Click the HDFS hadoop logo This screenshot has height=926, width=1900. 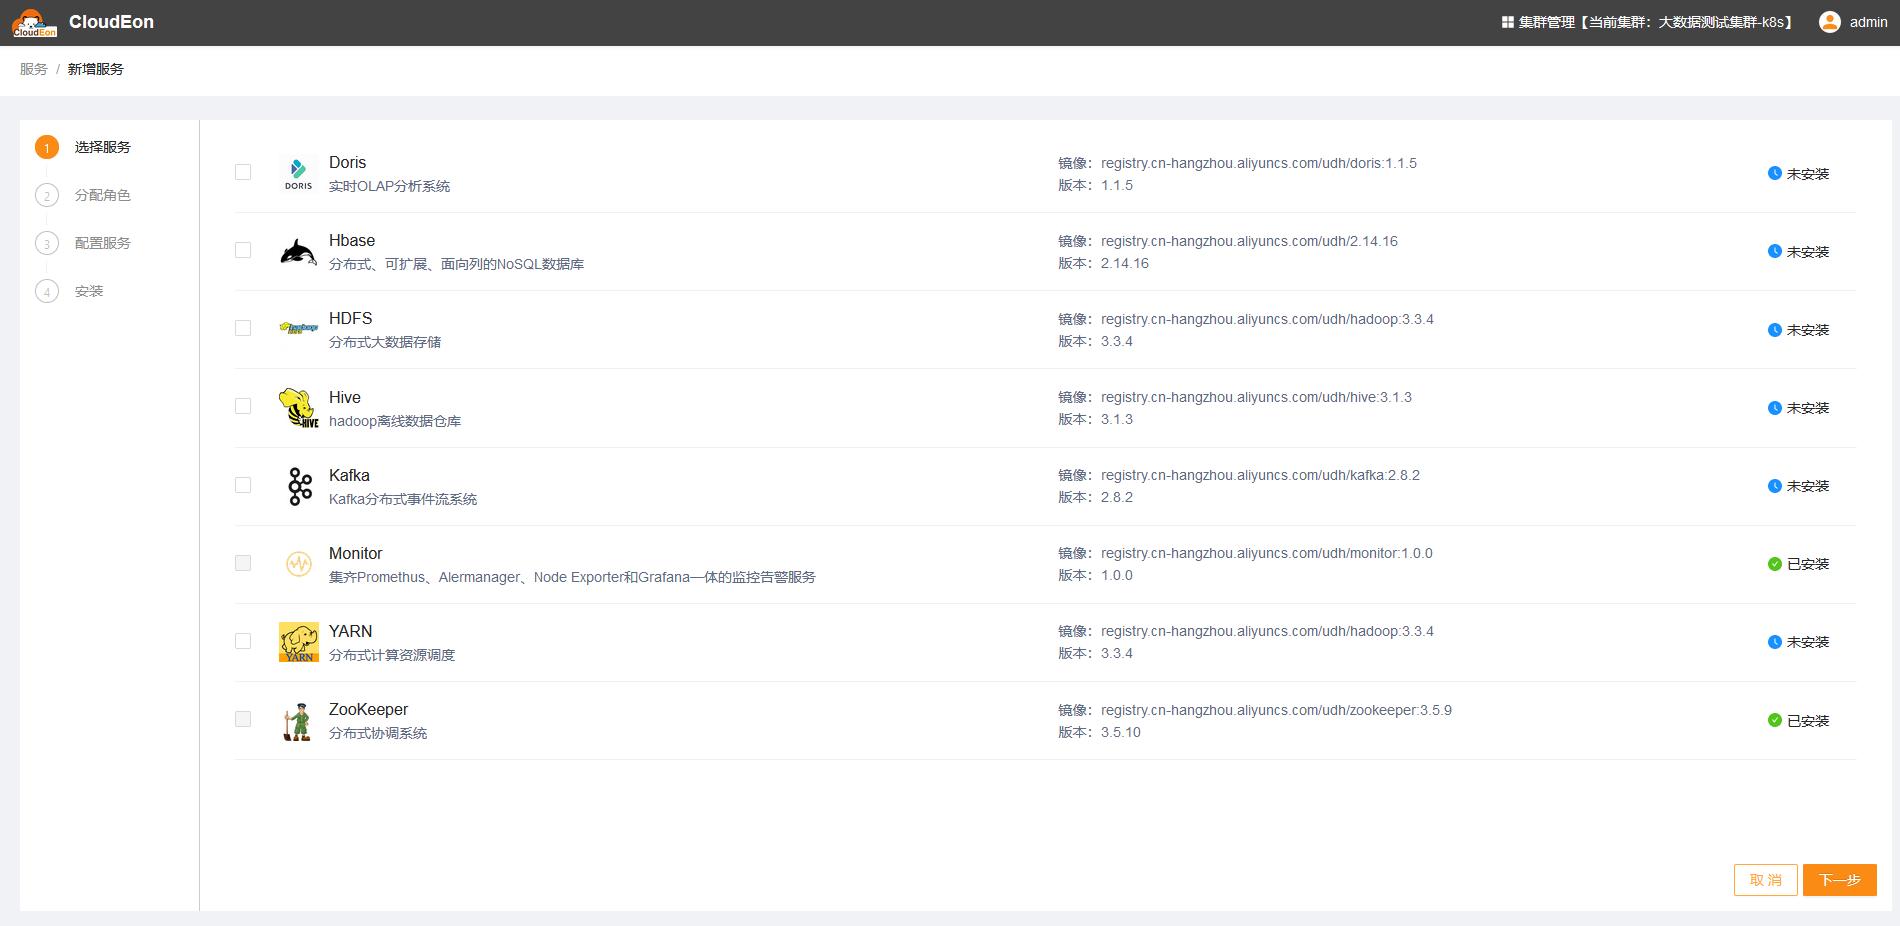[x=298, y=328]
